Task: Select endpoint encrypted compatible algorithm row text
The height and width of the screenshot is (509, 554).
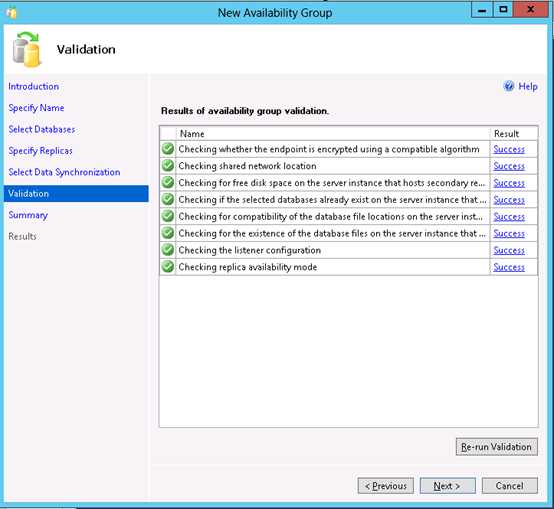Action: (x=329, y=149)
